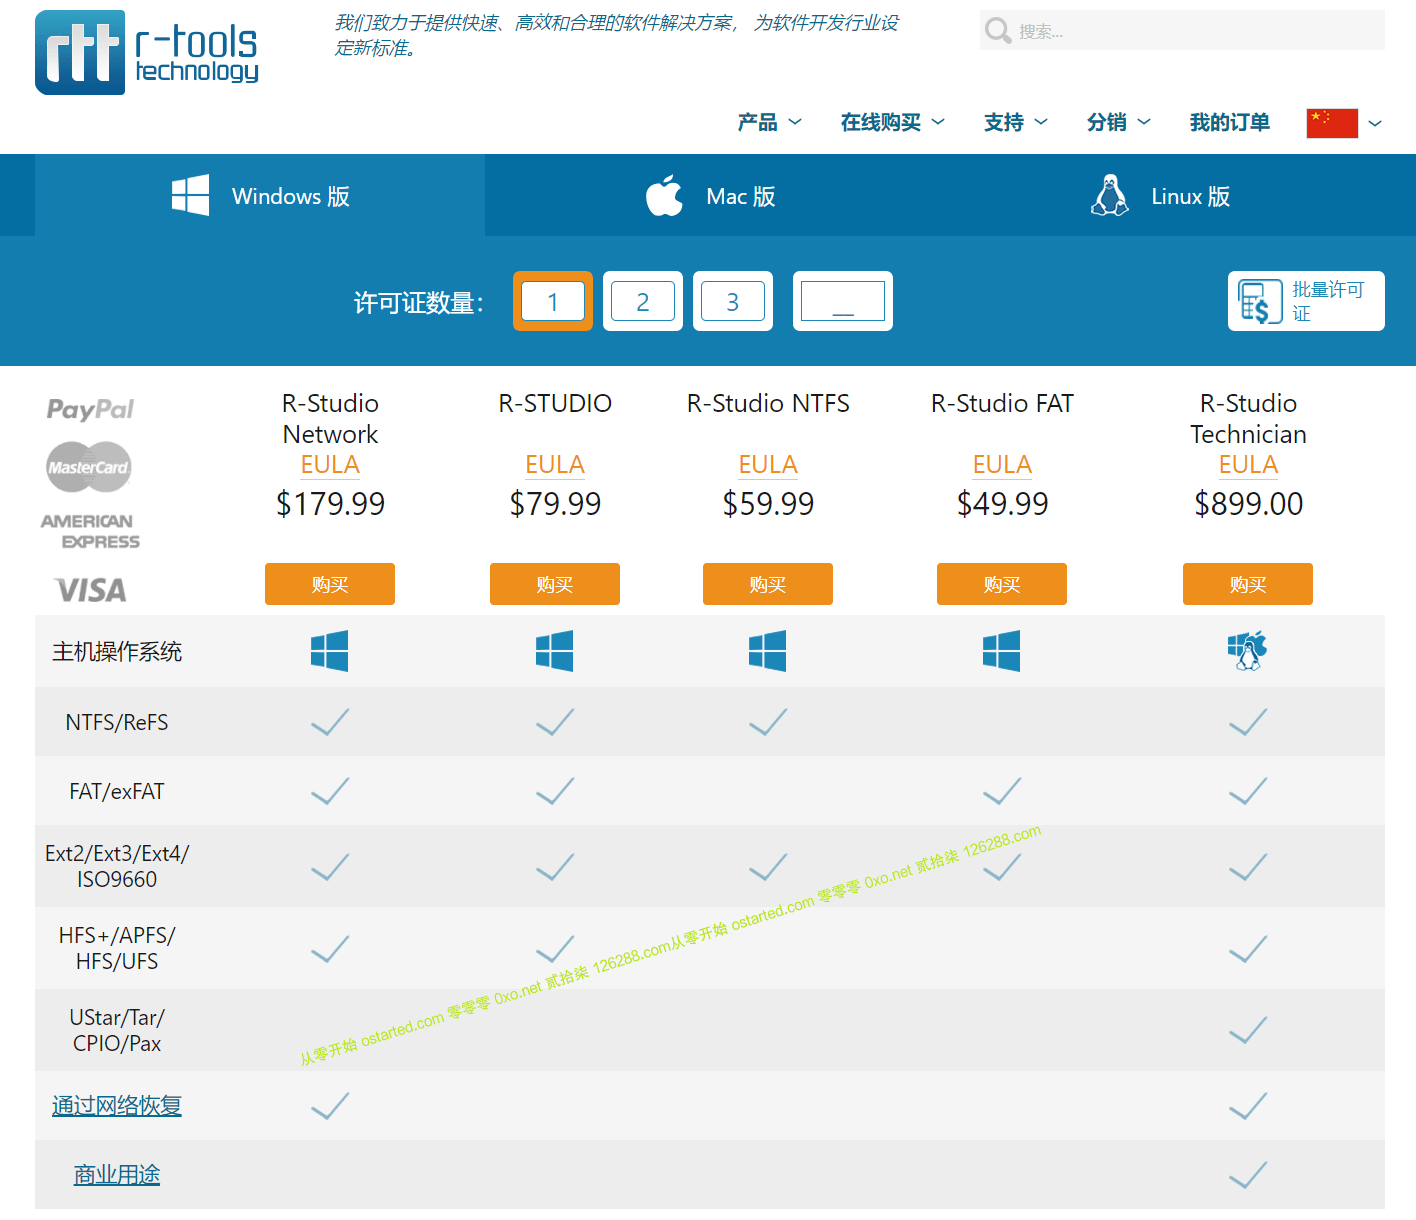
Task: Click the Linux penguin icon
Action: pyautogui.click(x=1109, y=195)
